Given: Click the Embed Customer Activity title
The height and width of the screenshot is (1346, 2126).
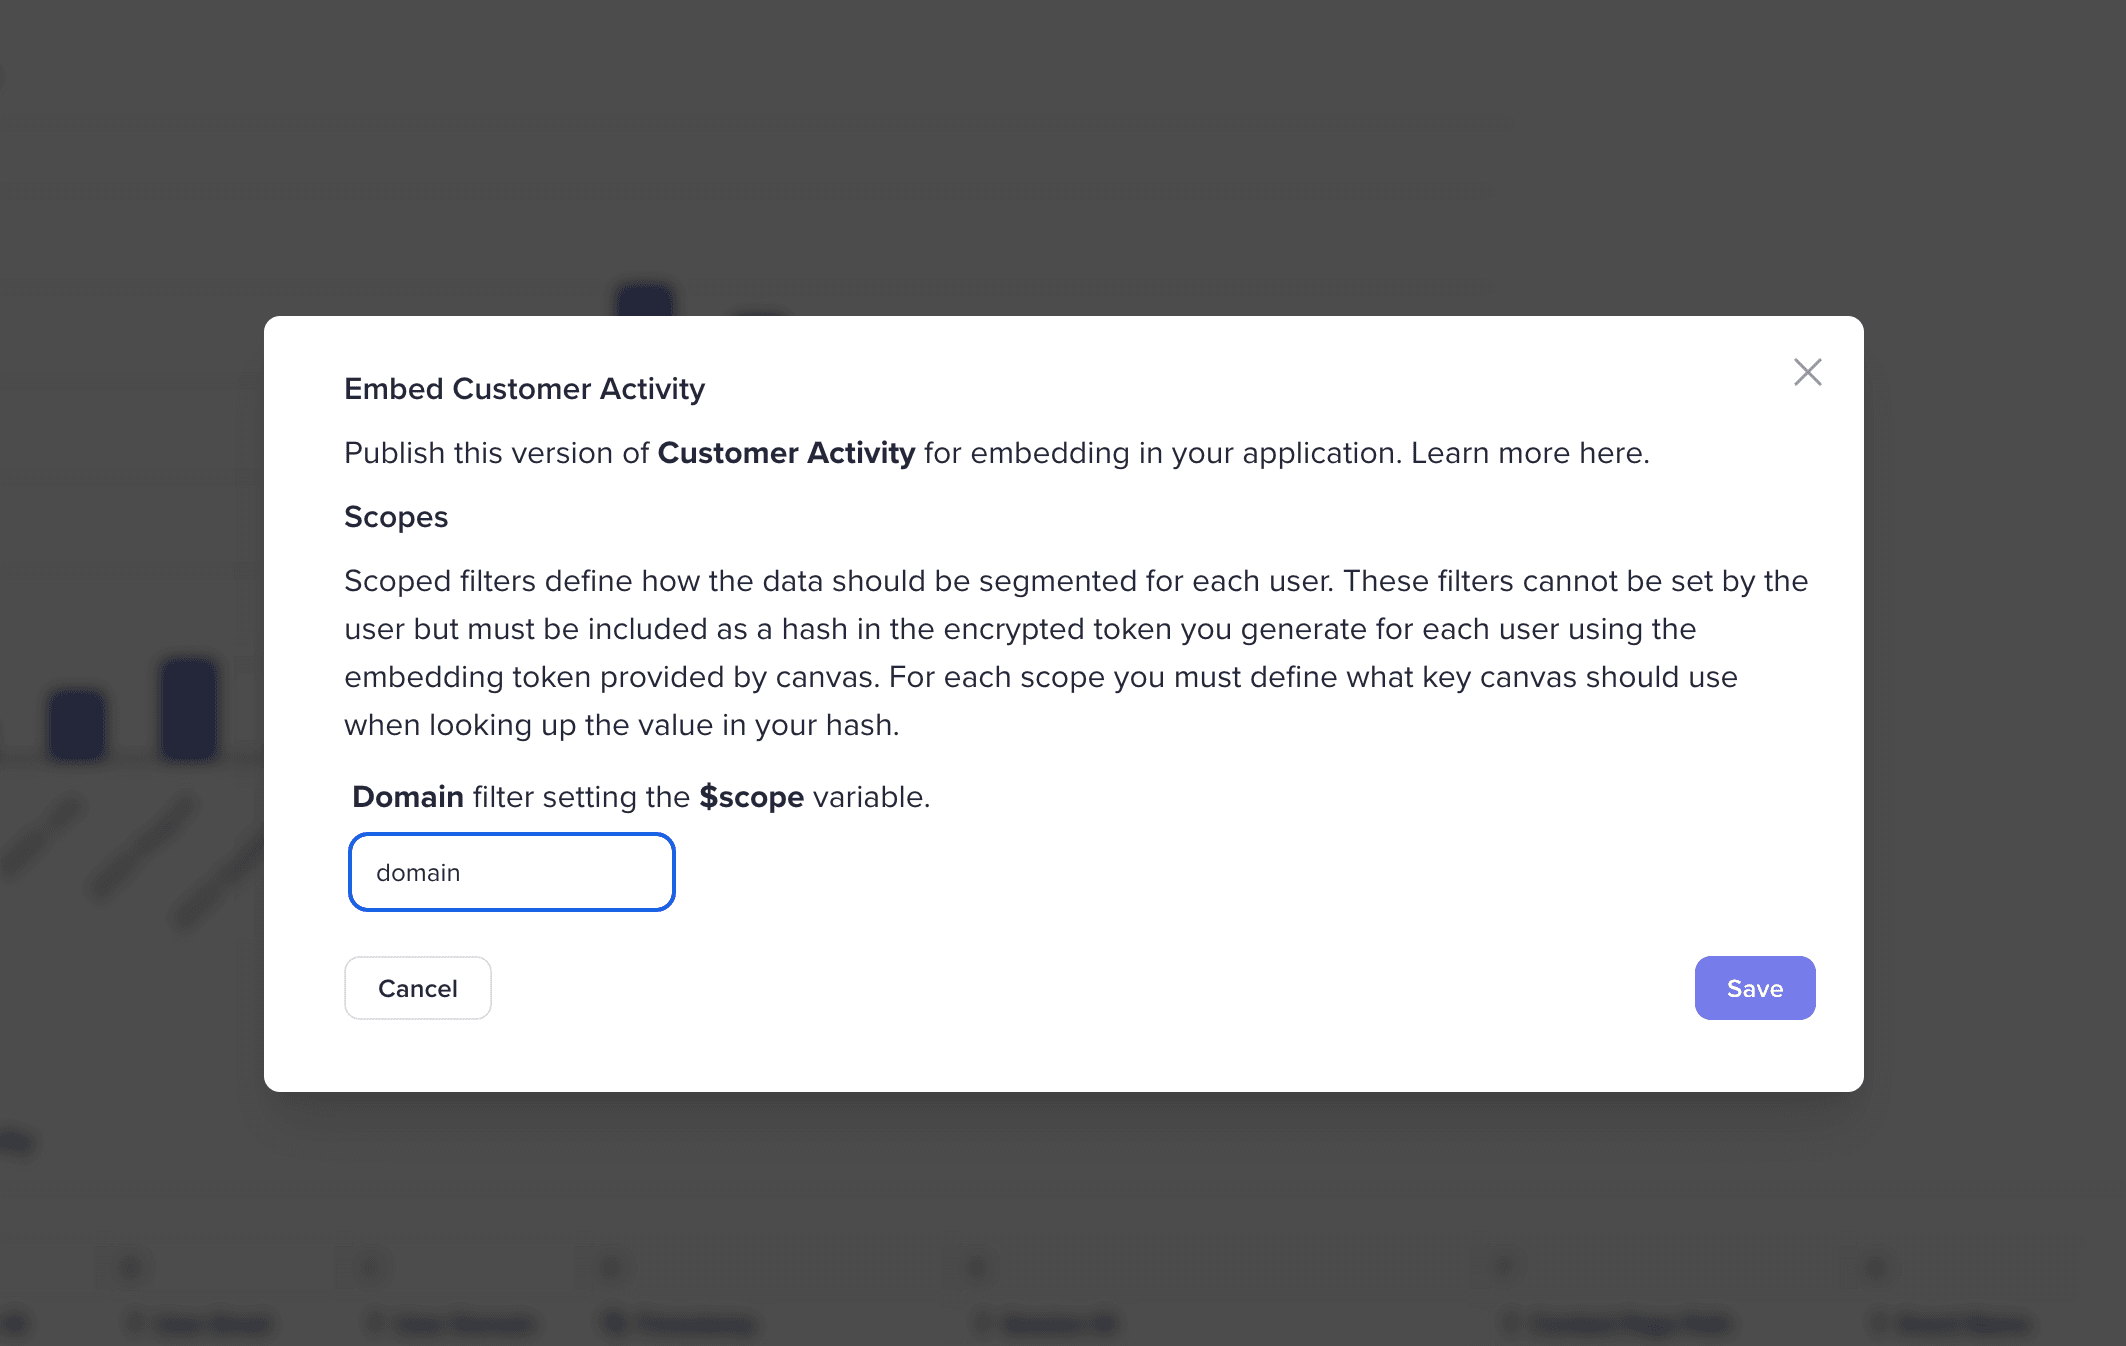Looking at the screenshot, I should 524,389.
